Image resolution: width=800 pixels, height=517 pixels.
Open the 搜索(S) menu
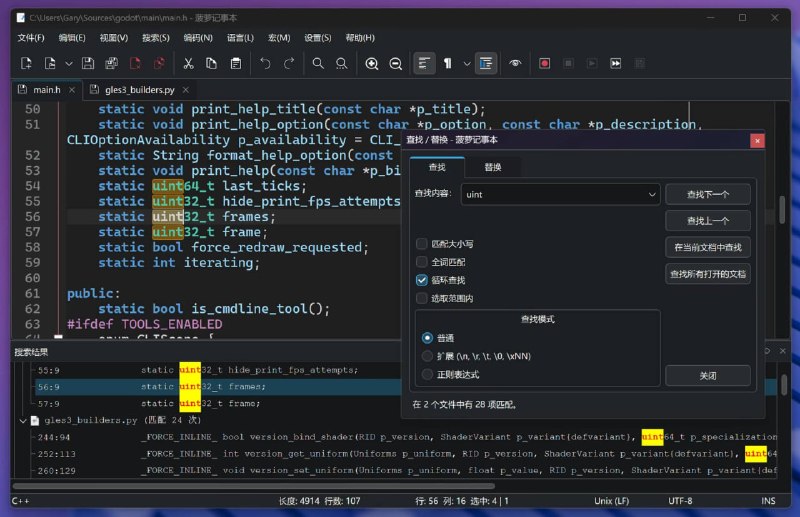(x=156, y=38)
